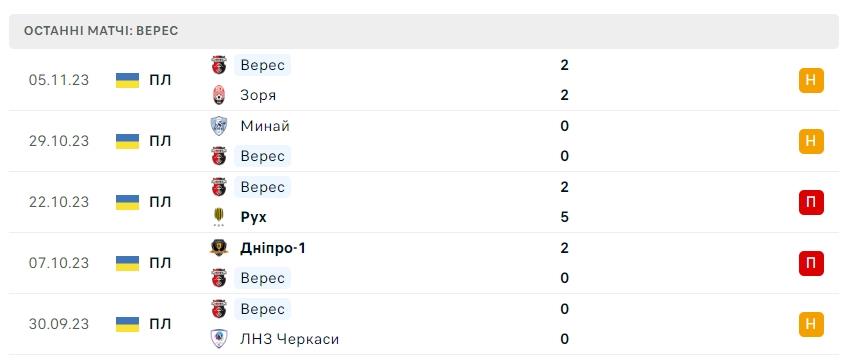This screenshot has width=844, height=362.
Task: Open the Рух team link
Action: (254, 217)
